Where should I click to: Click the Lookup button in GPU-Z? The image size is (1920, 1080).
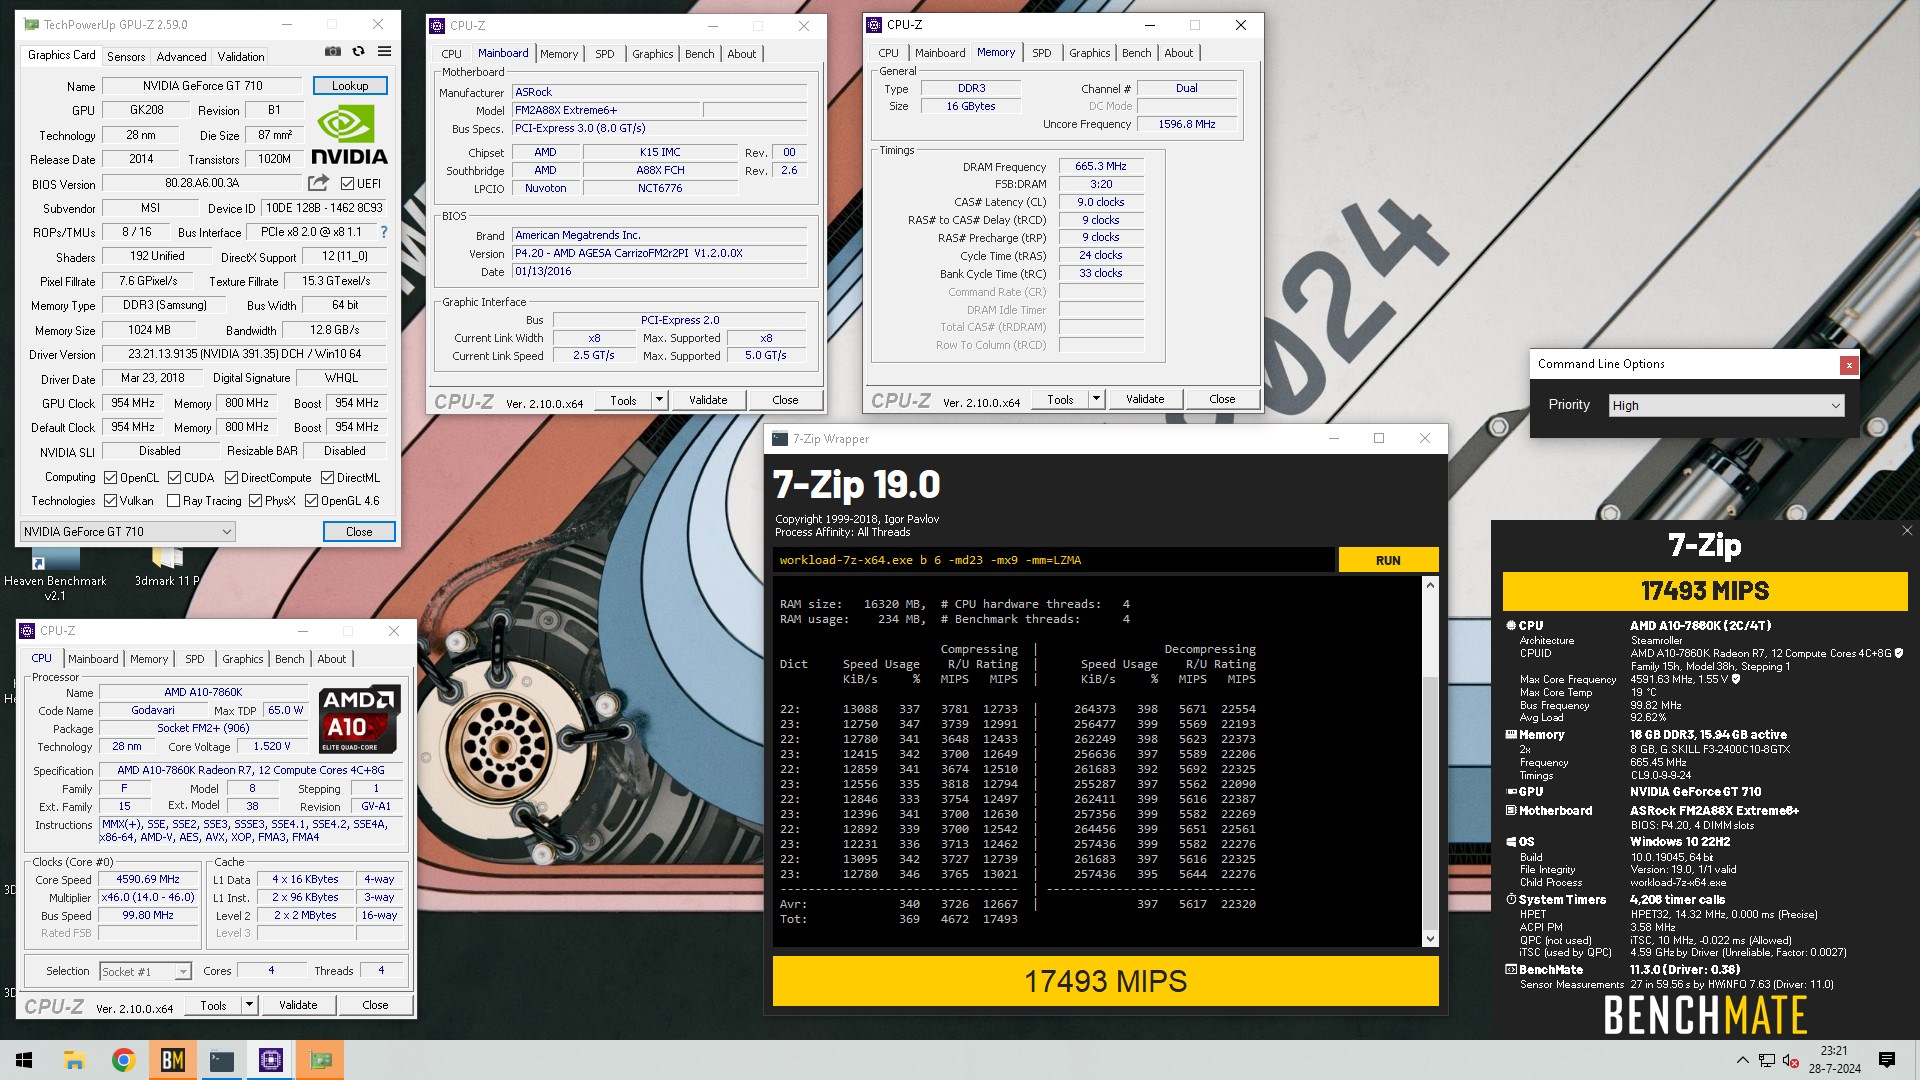(350, 86)
